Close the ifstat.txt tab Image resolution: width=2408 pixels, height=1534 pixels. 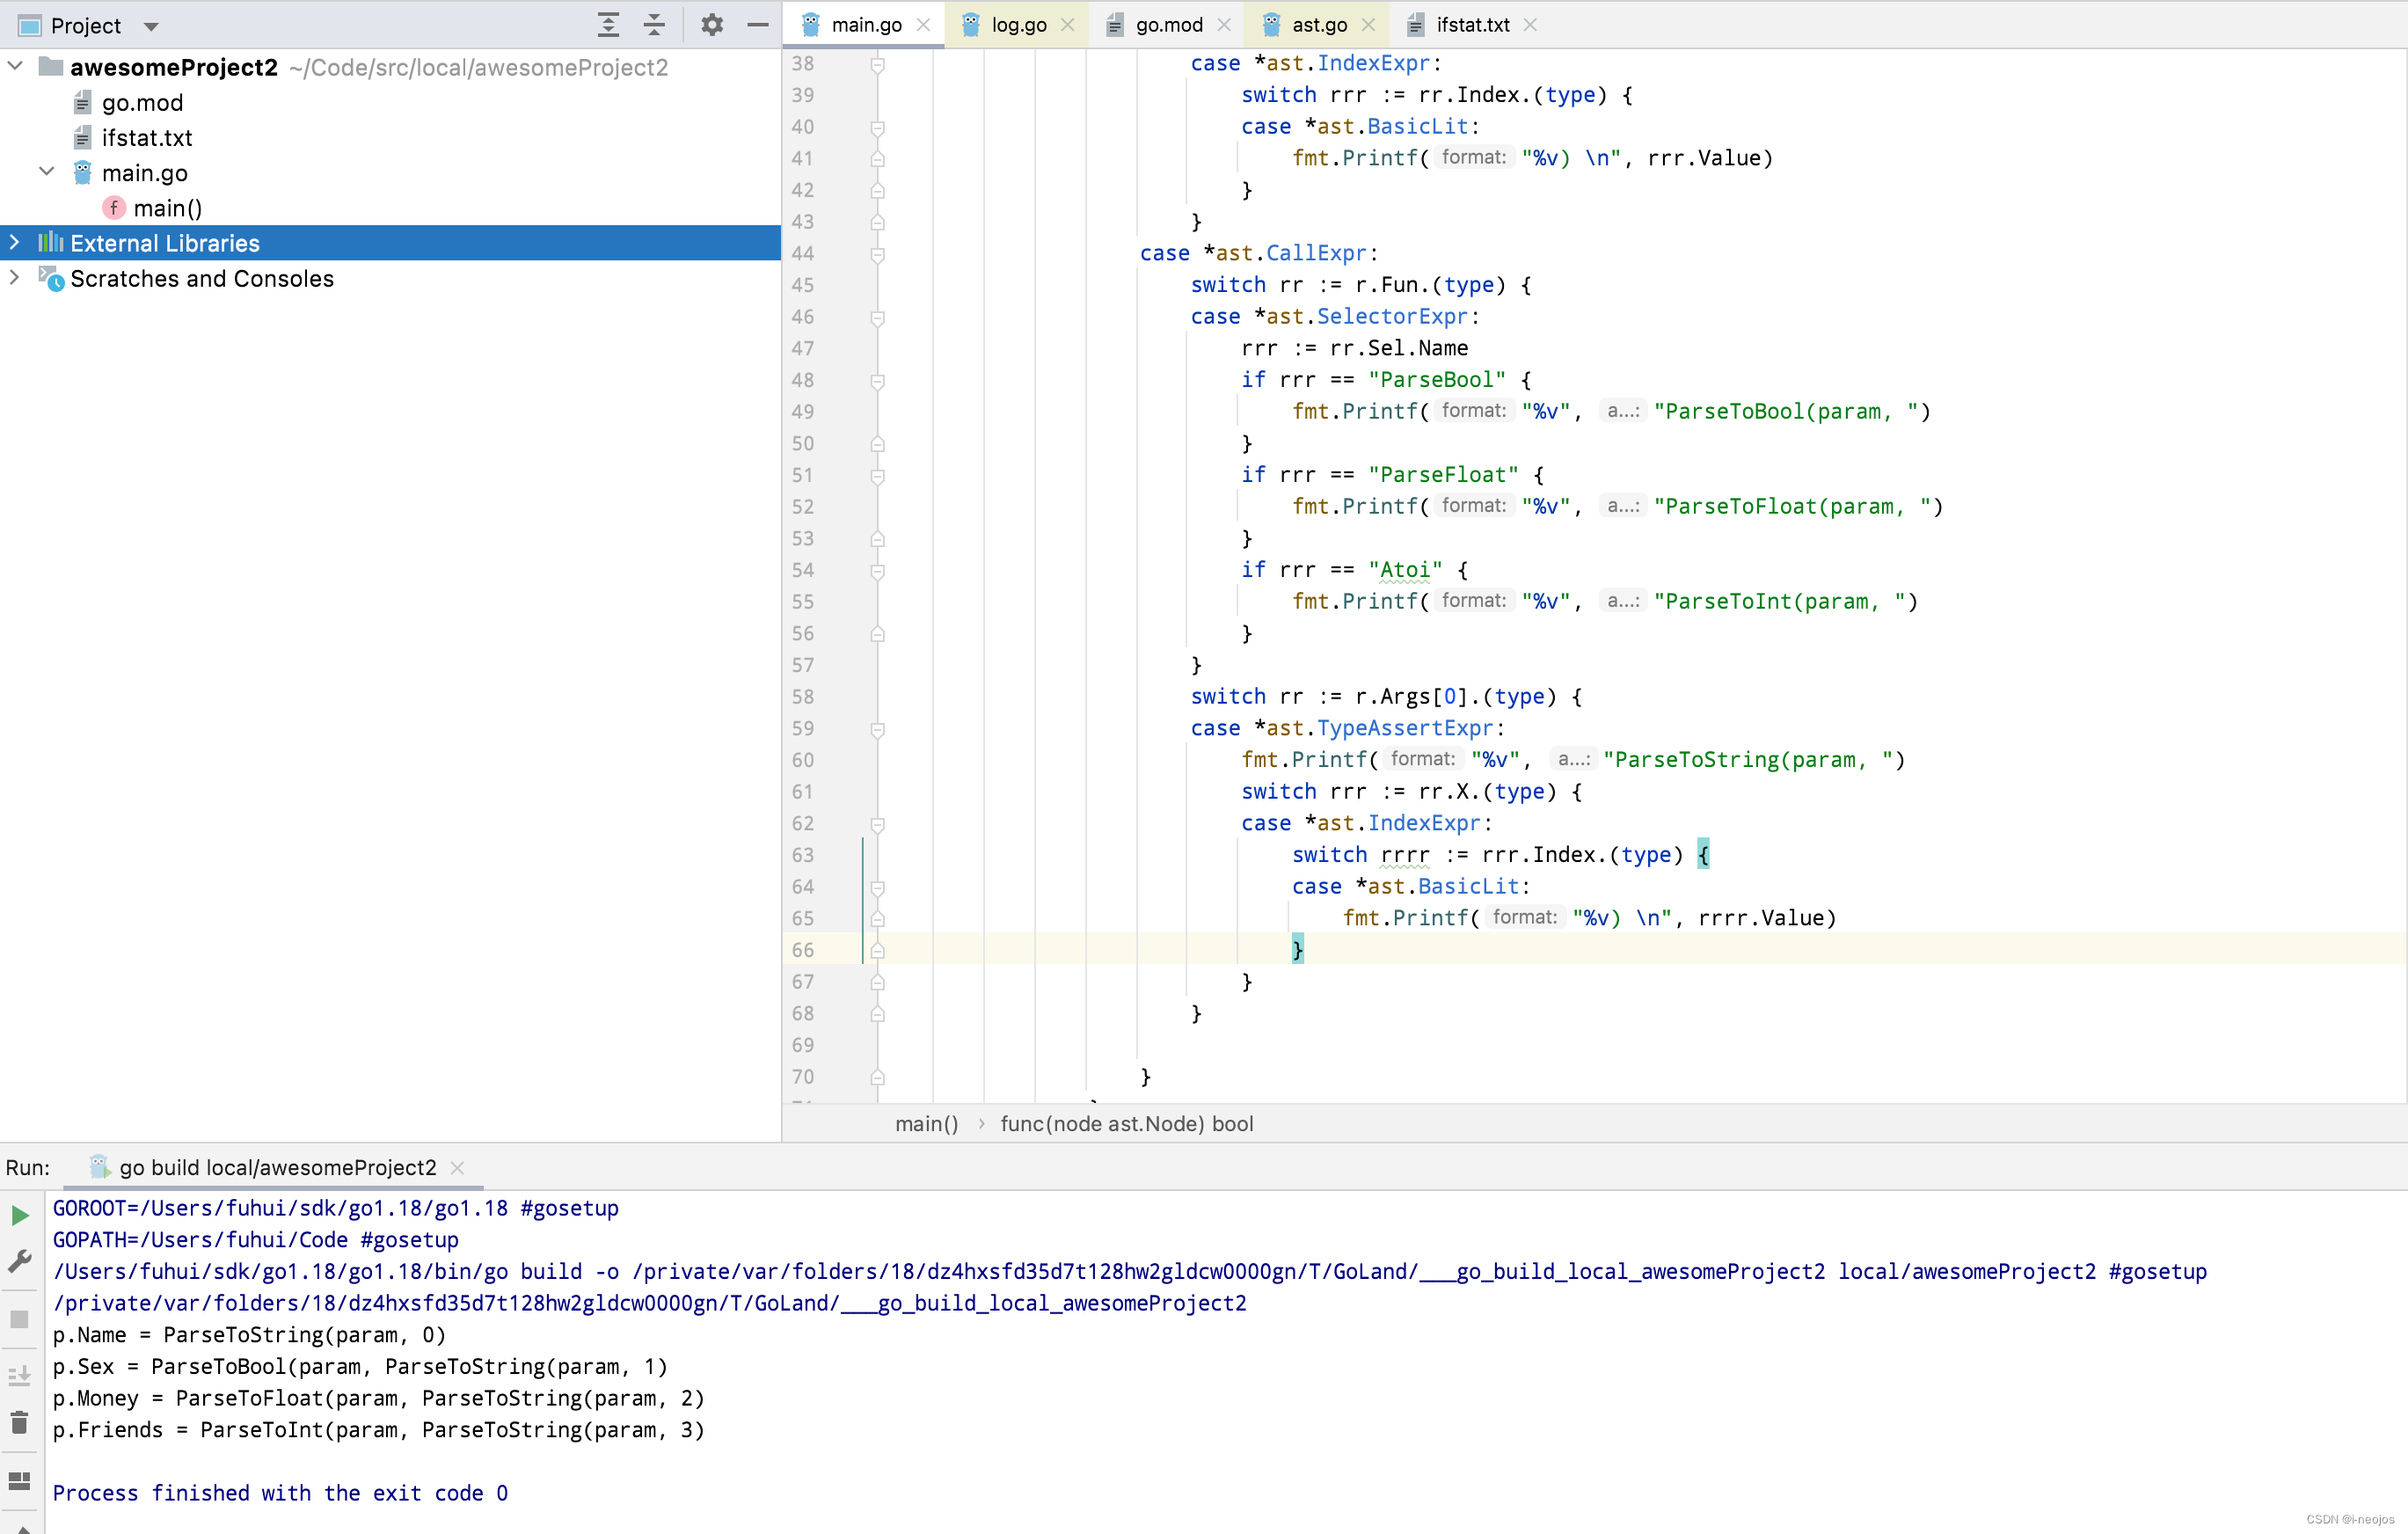[x=1530, y=25]
